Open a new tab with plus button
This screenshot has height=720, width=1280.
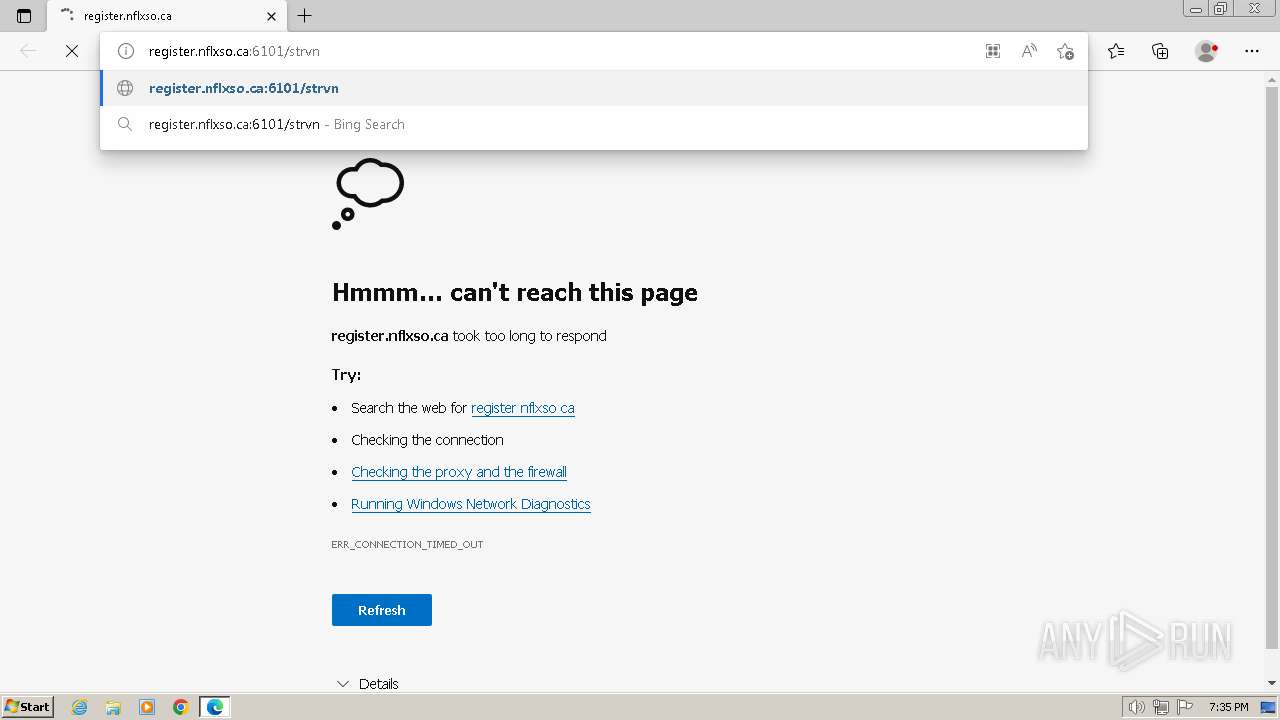(305, 16)
